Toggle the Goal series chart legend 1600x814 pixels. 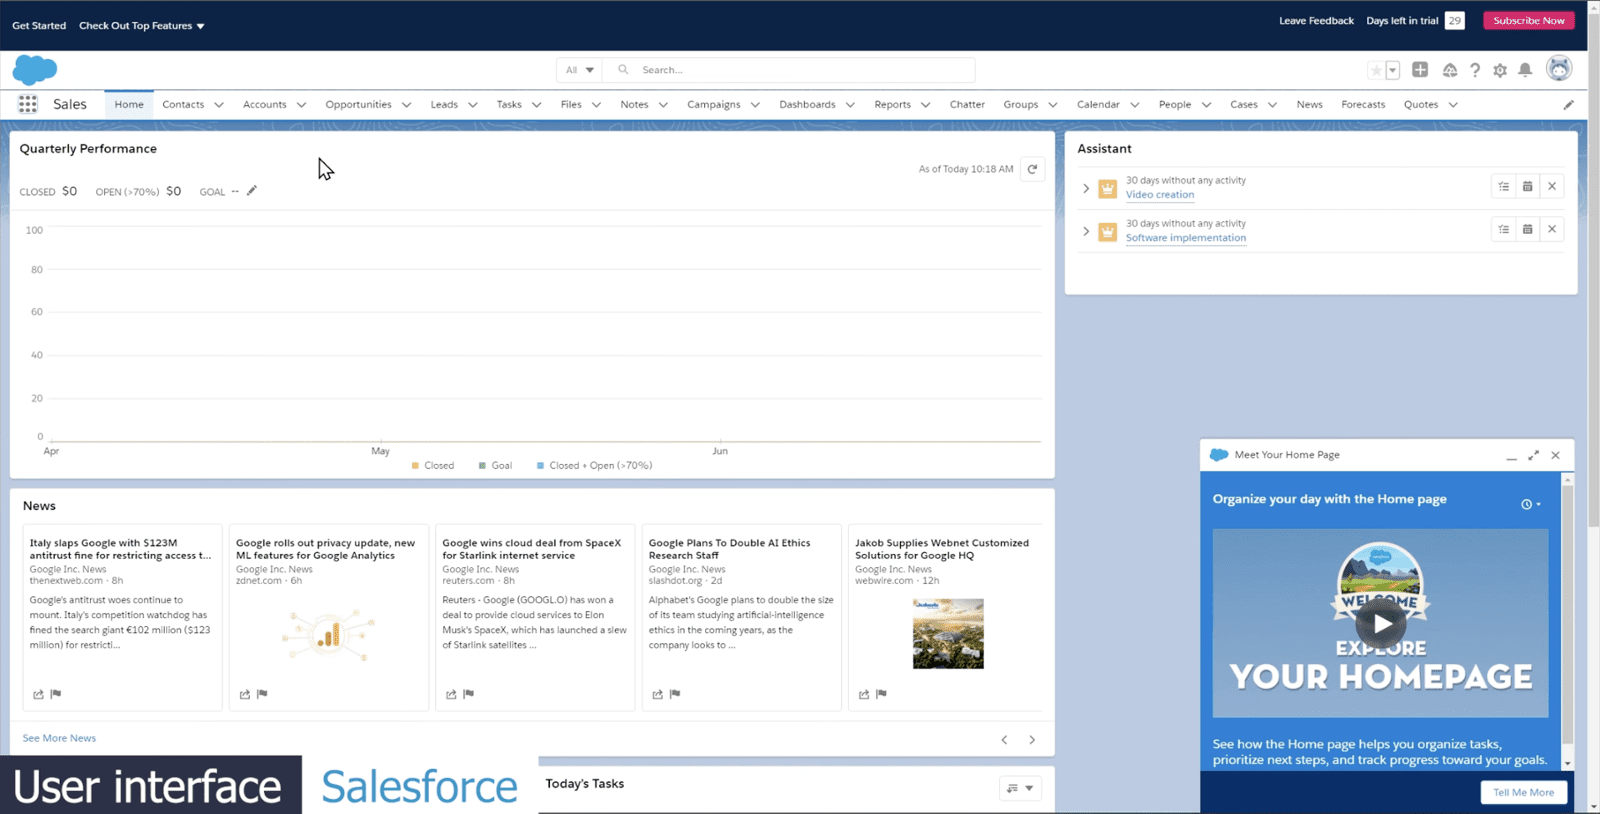[x=495, y=466]
